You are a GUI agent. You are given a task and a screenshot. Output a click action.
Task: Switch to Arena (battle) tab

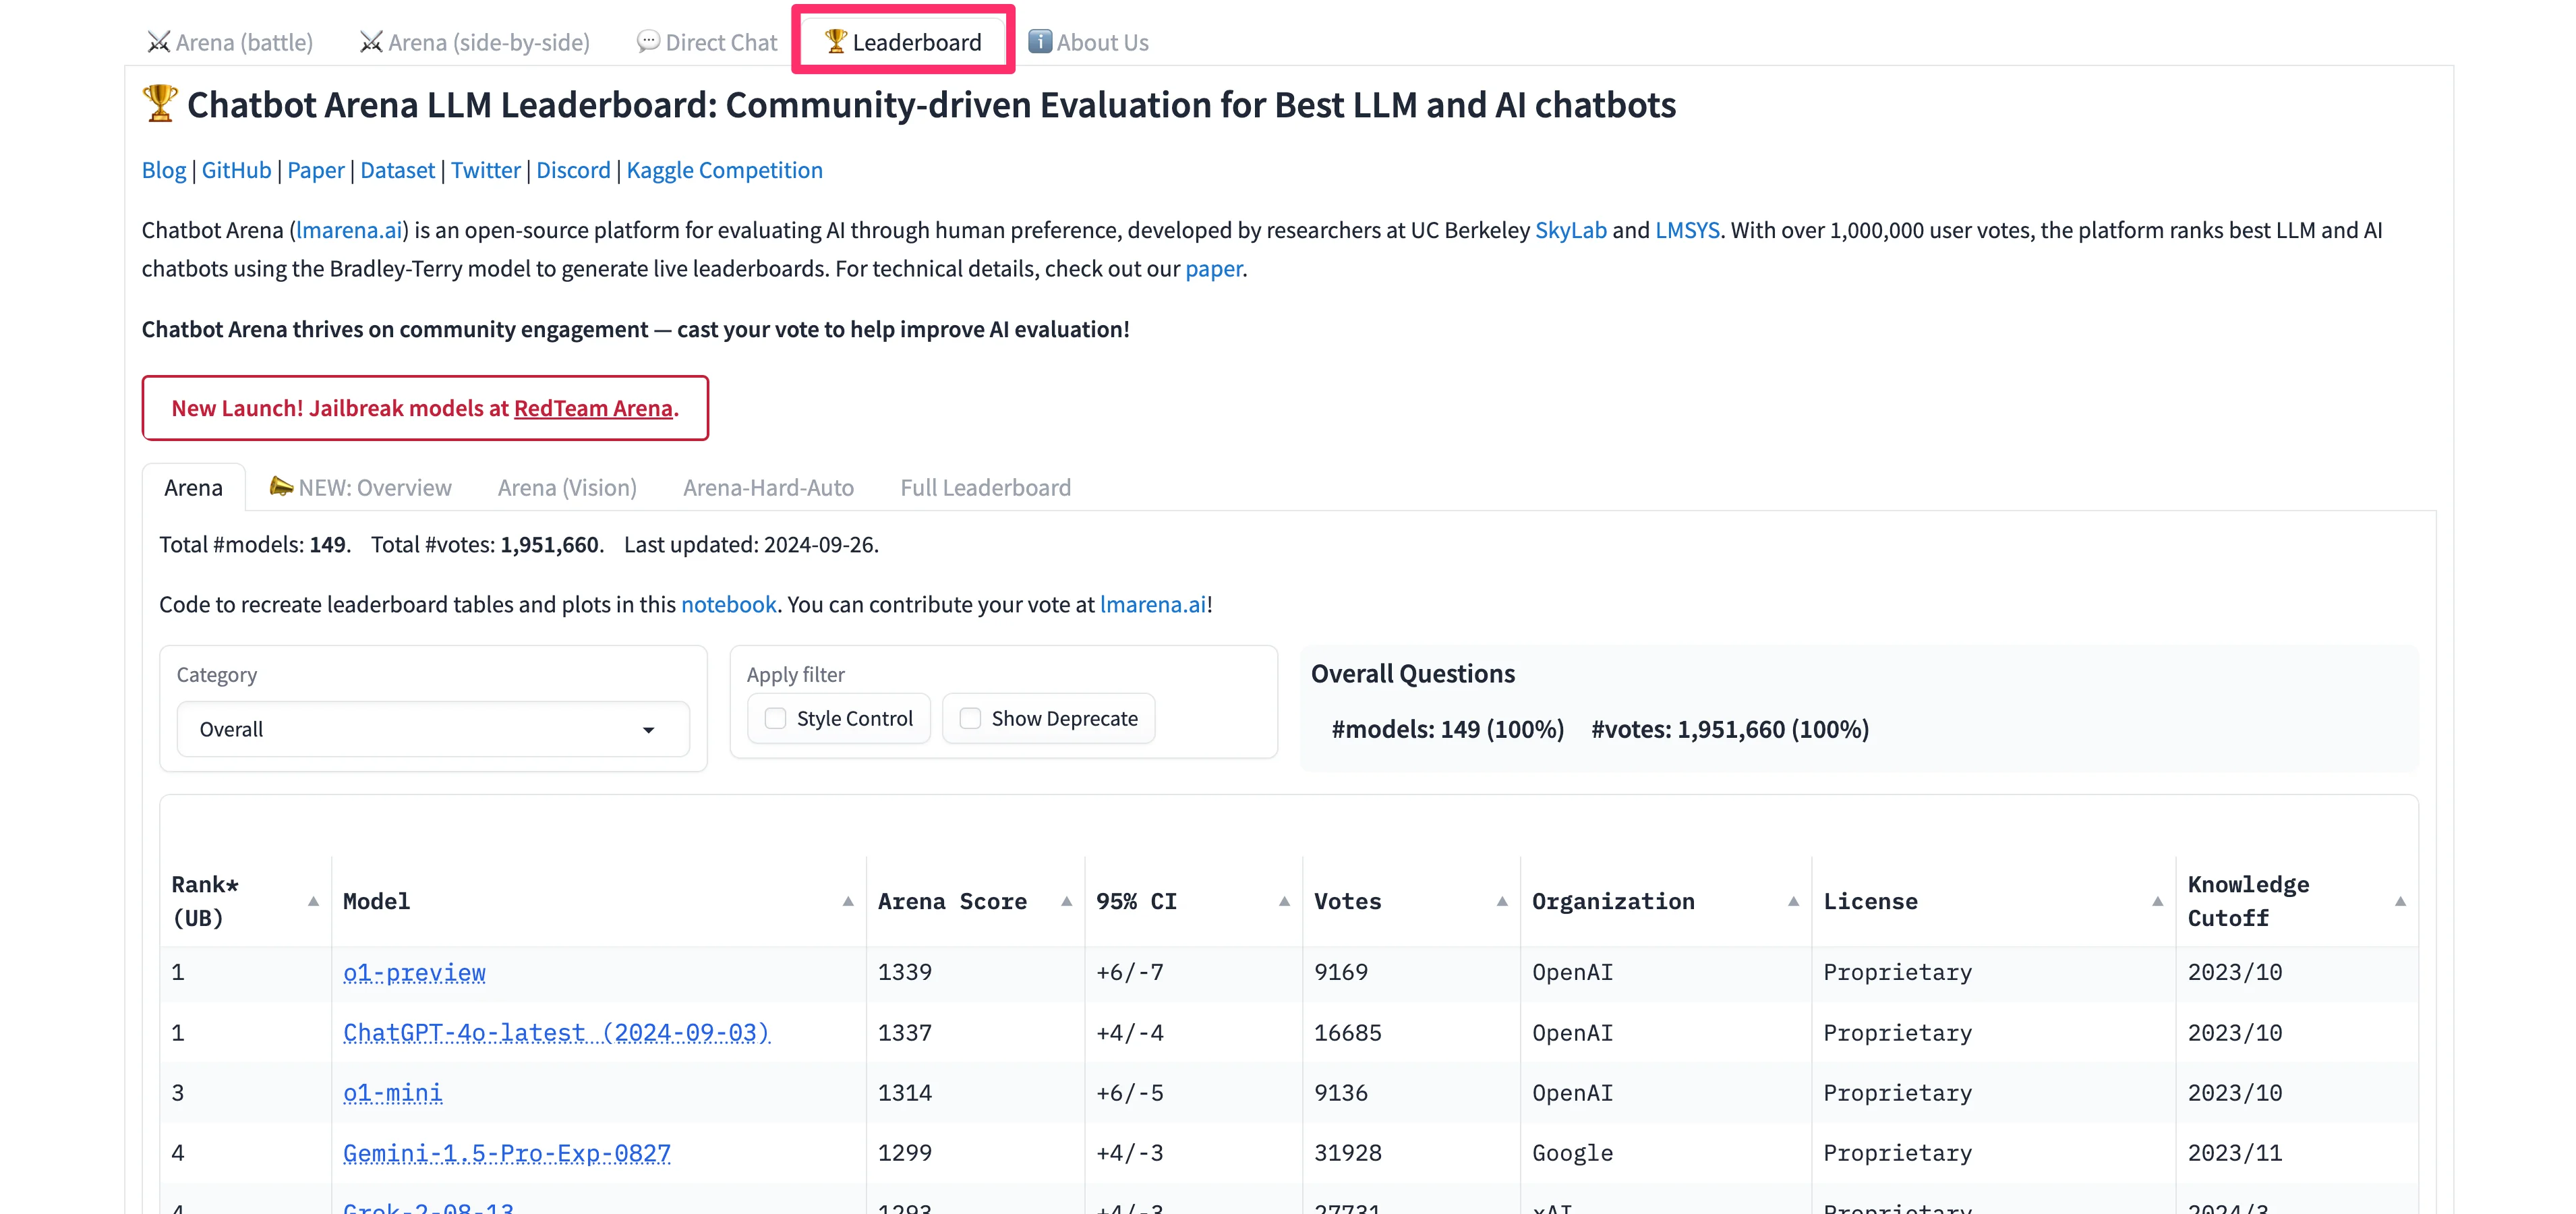[230, 42]
